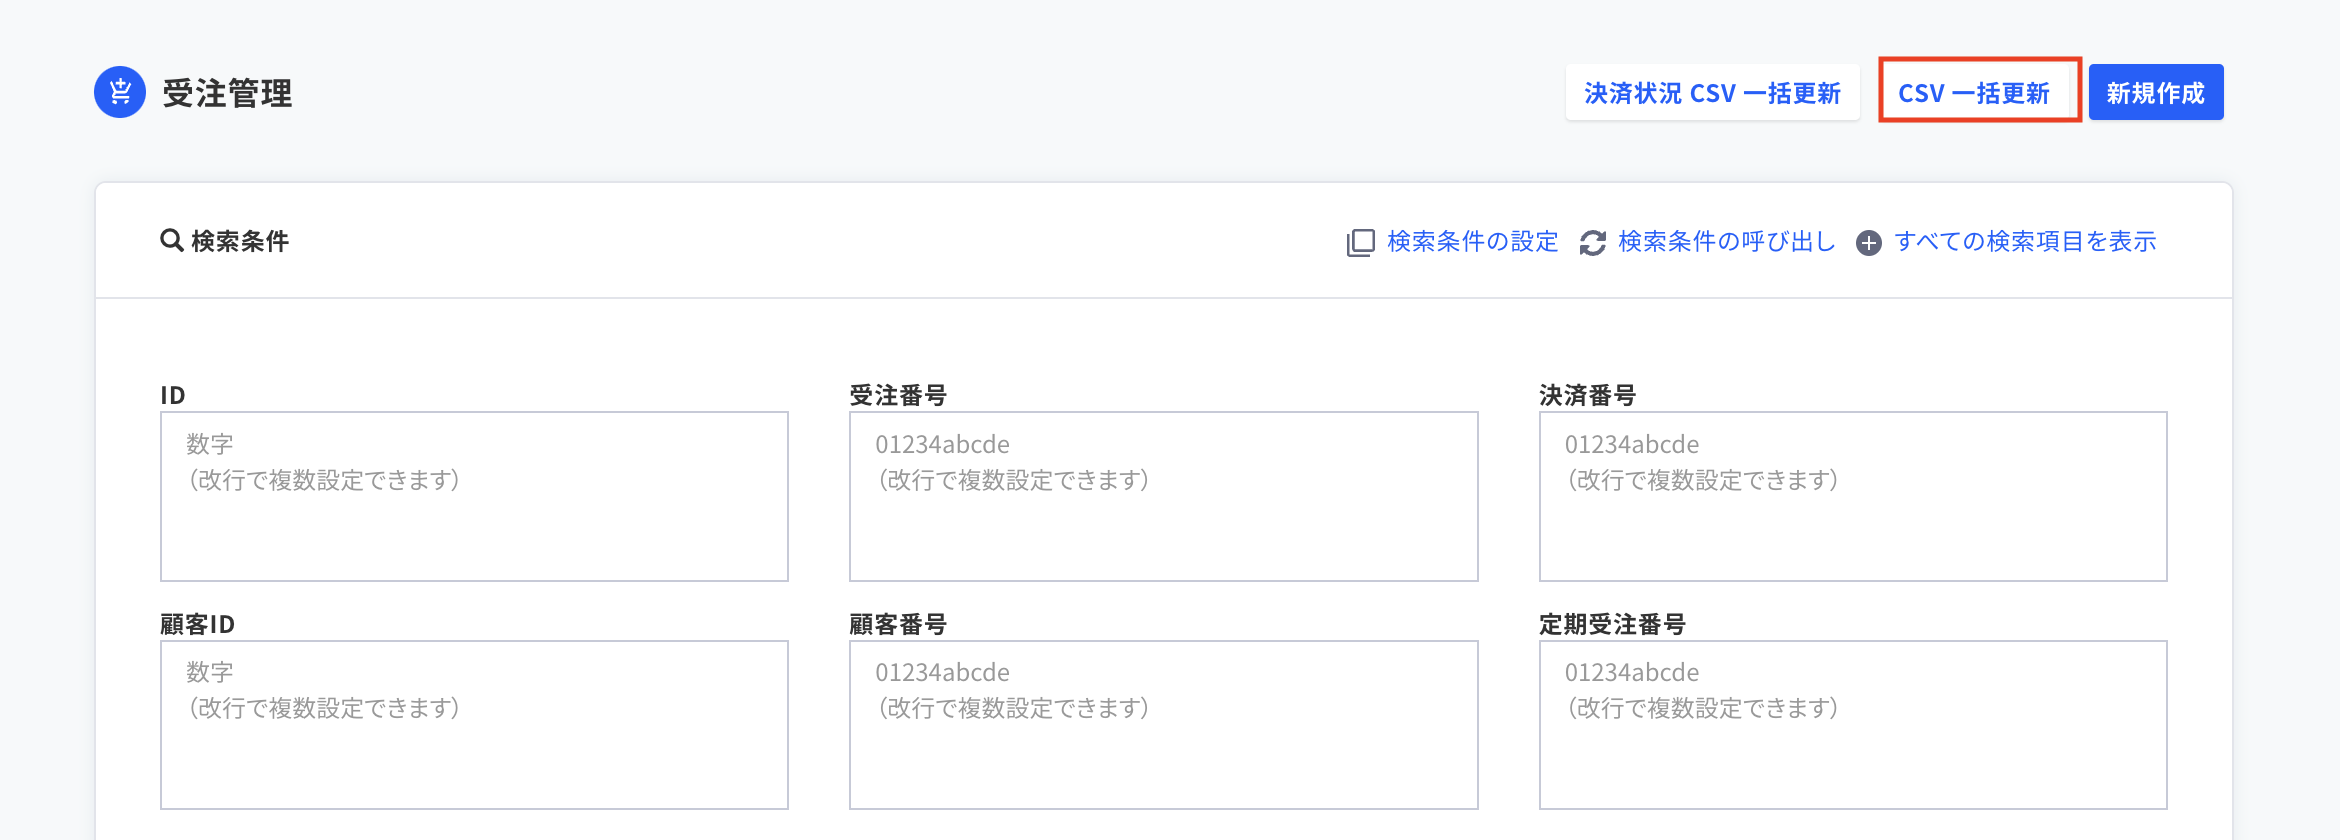Viewport: 2340px width, 840px height.
Task: Click the 受注管理 page title
Action: tap(227, 93)
